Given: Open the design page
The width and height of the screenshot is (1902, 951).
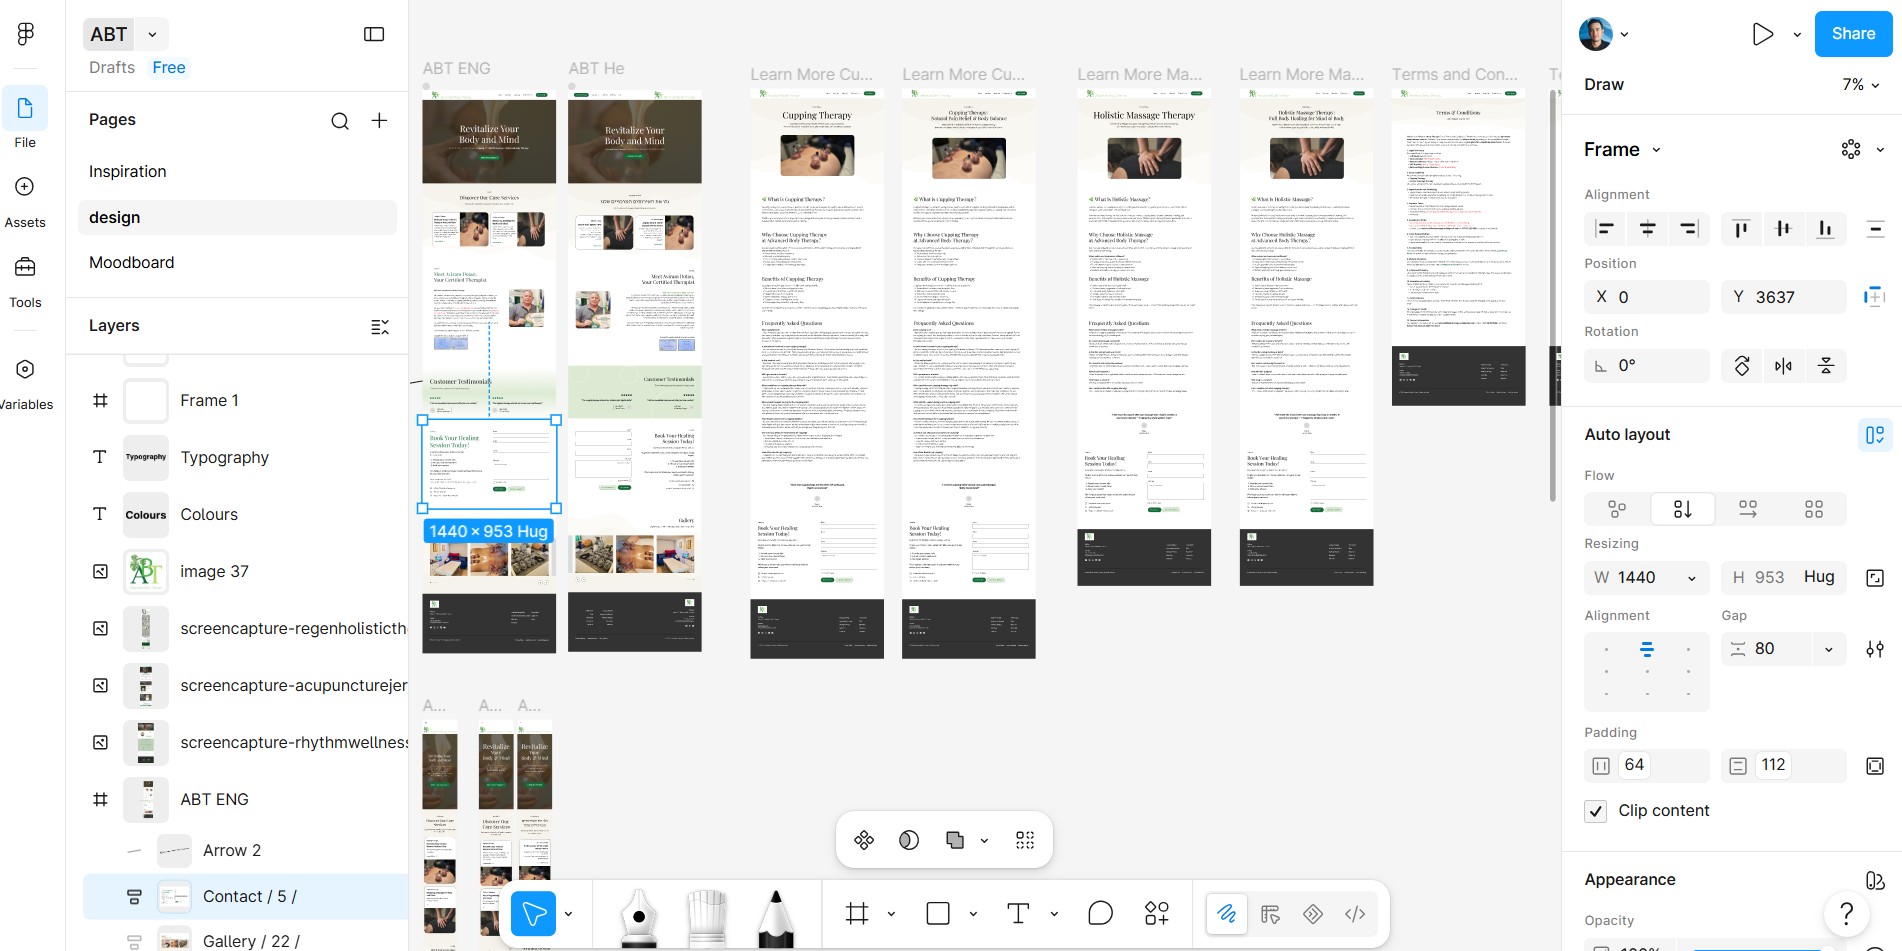Looking at the screenshot, I should (x=237, y=218).
